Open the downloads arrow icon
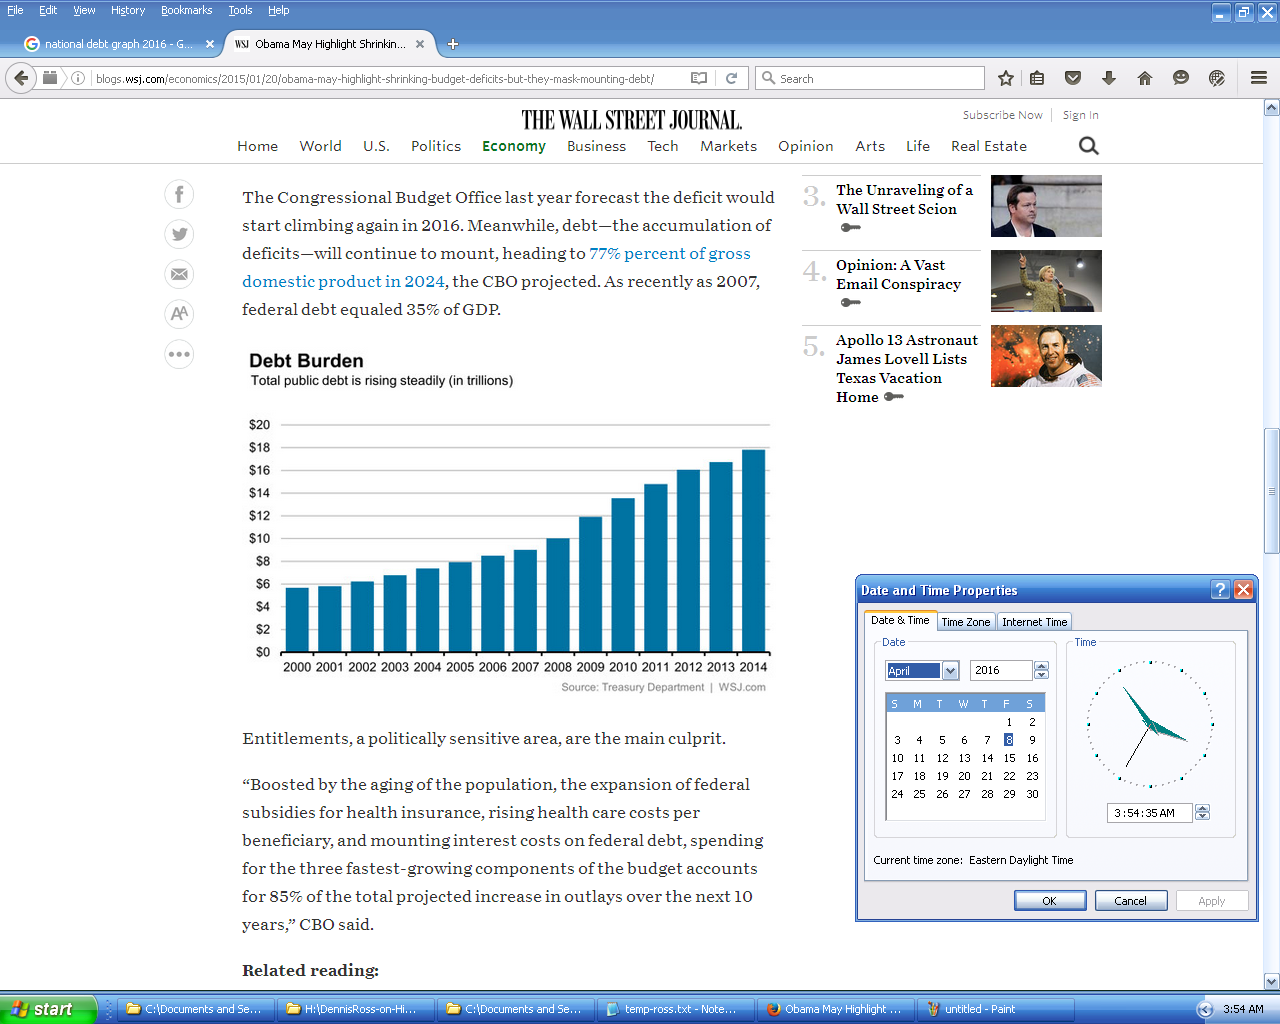The image size is (1280, 1024). pyautogui.click(x=1109, y=78)
